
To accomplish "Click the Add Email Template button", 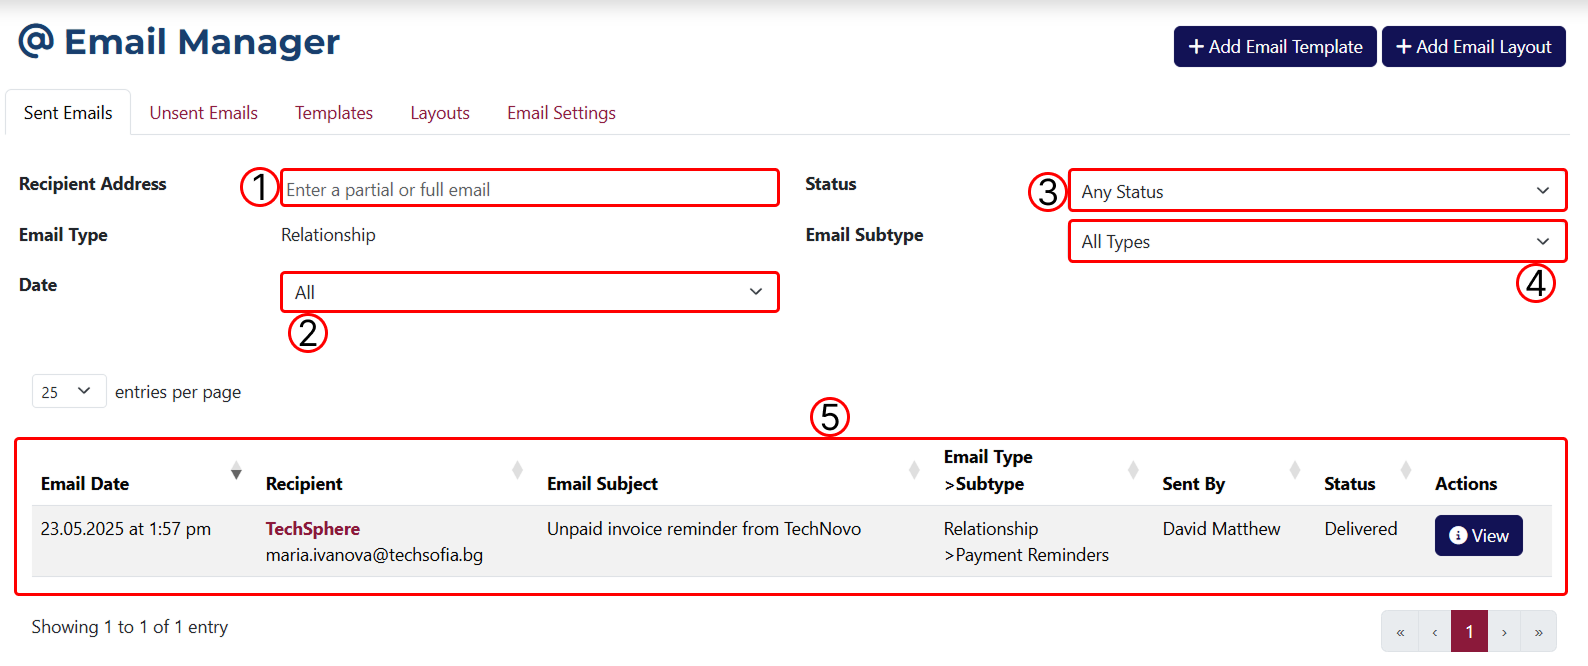I will [1275, 47].
